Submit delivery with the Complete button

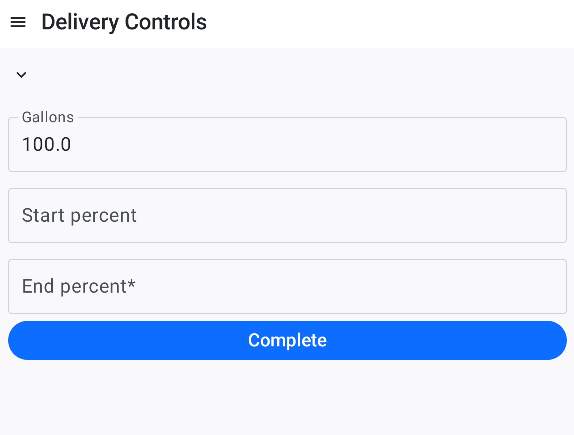point(287,341)
